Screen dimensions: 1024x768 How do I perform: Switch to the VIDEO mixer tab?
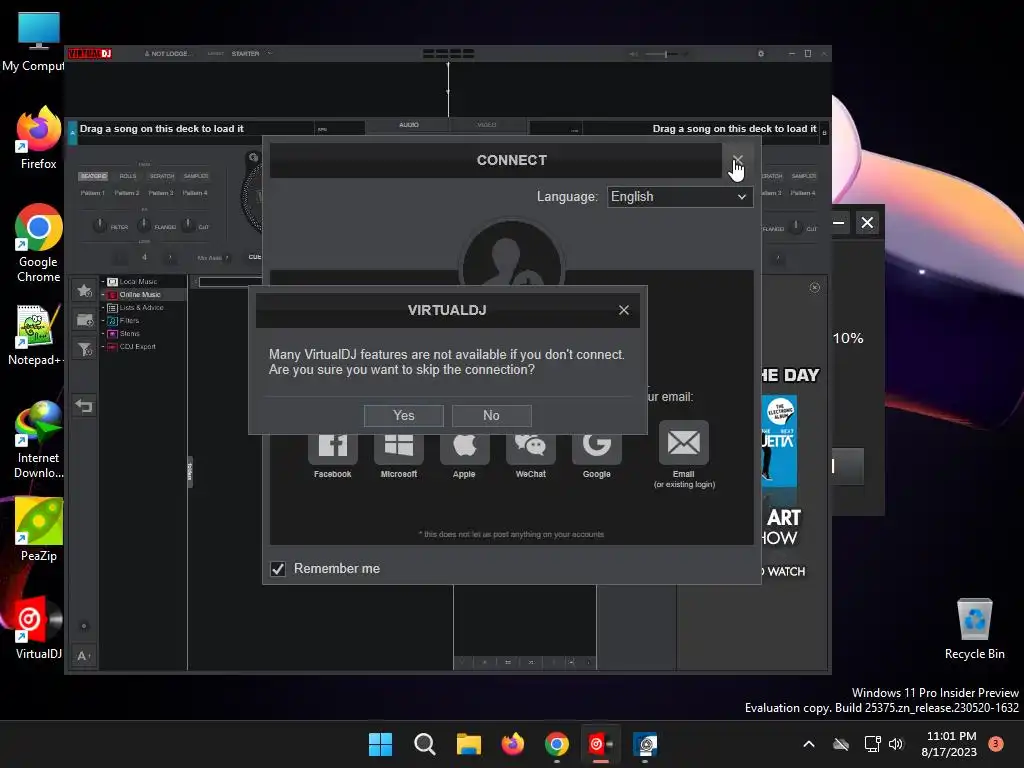click(487, 125)
